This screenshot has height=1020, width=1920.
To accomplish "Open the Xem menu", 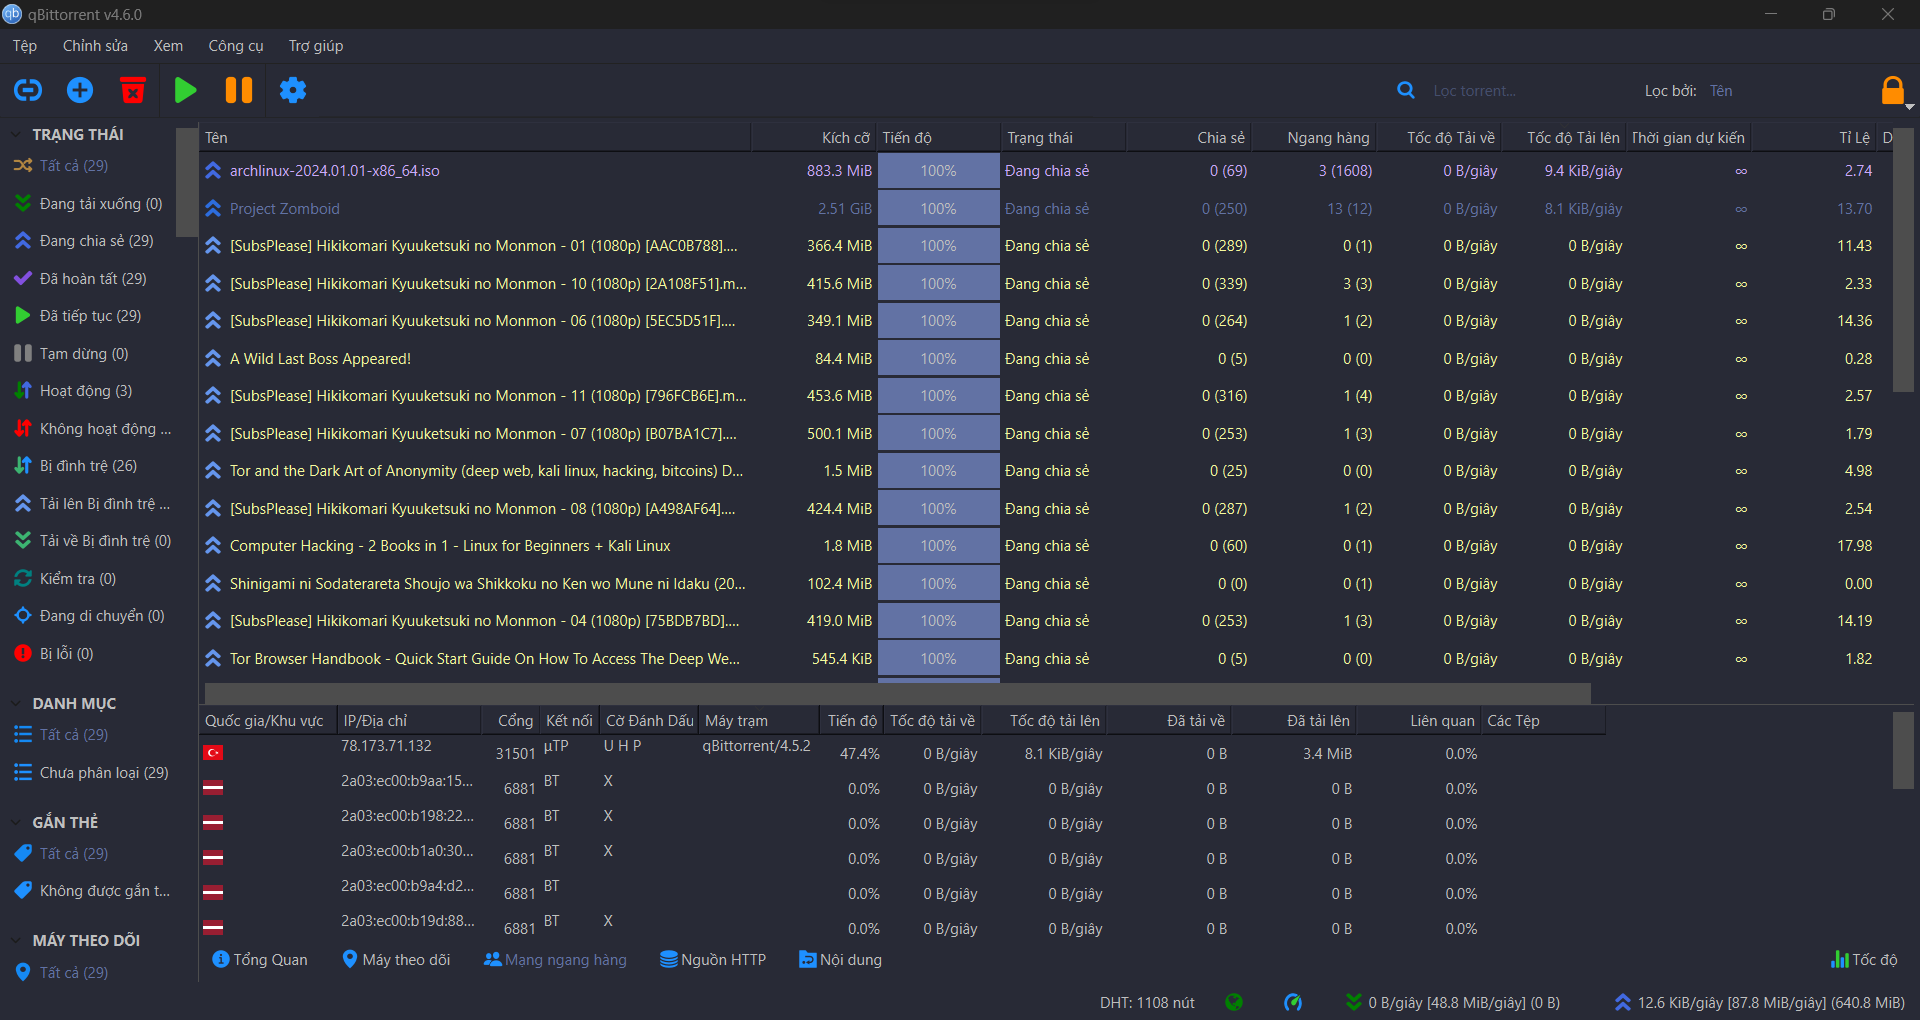I will [x=168, y=46].
